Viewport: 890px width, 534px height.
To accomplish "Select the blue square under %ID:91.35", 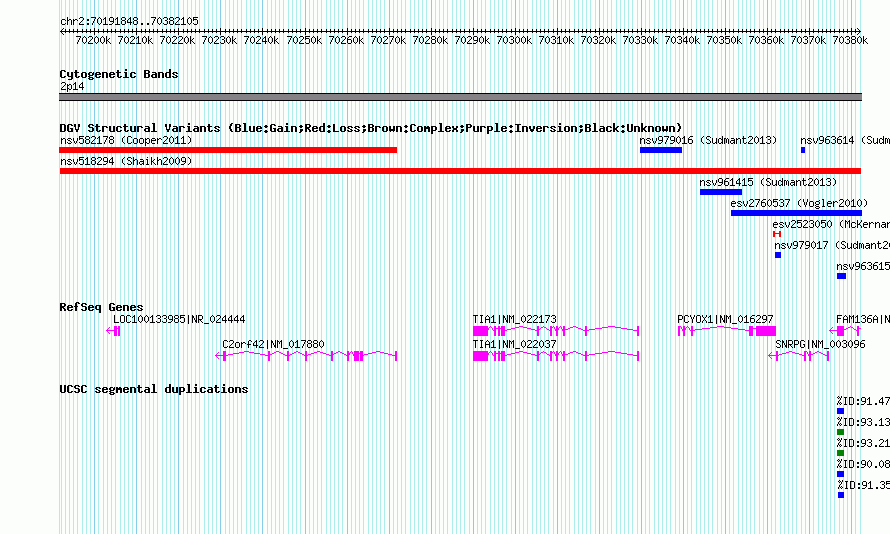I will click(x=841, y=495).
